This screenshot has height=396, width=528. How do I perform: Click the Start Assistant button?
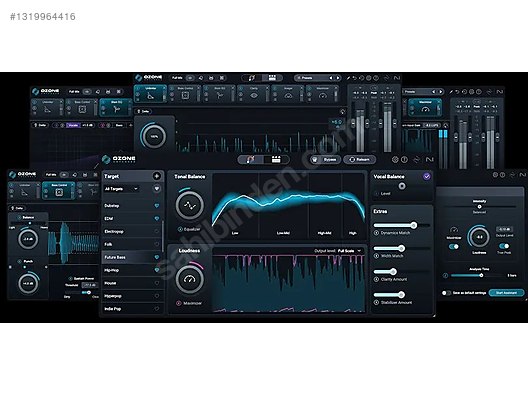coord(506,293)
